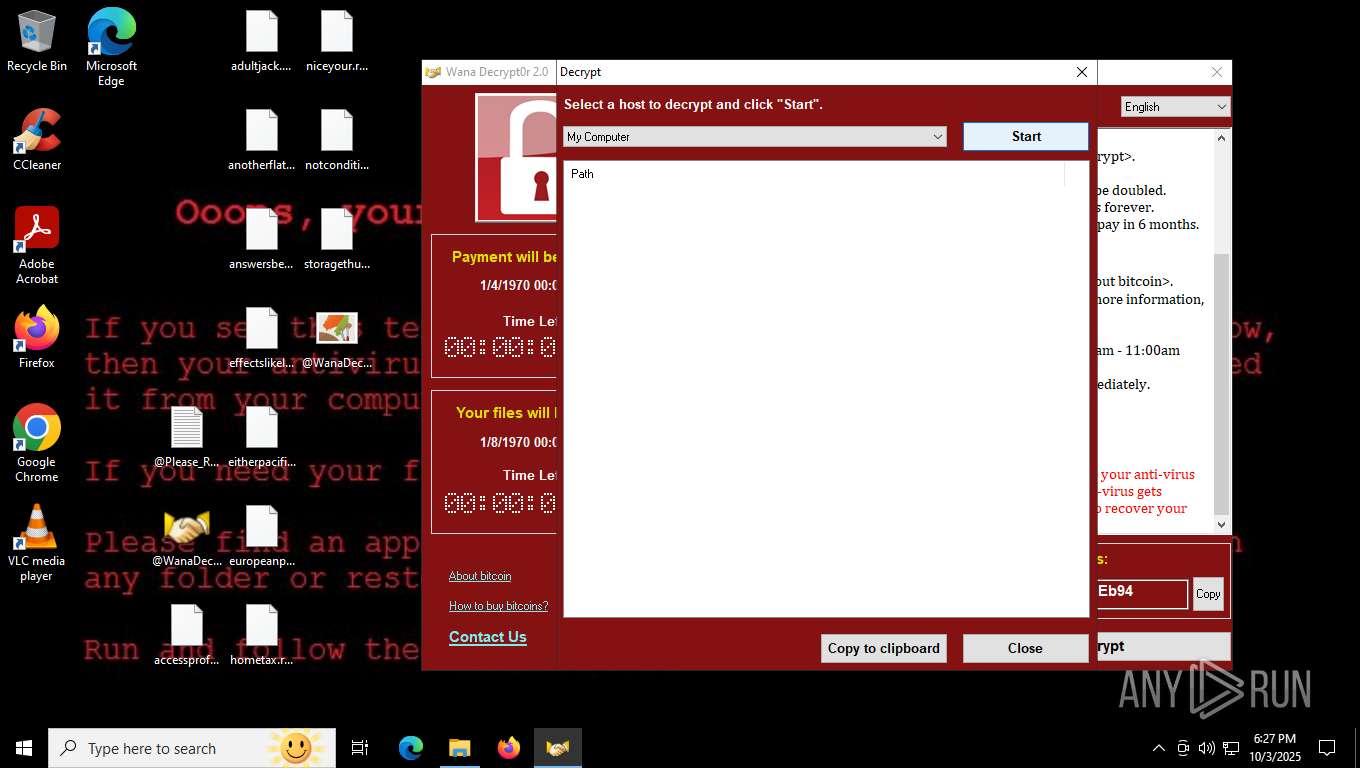This screenshot has width=1360, height=768.
Task: Select the @WanaDec handshake icon on the desktop
Action: tap(187, 537)
